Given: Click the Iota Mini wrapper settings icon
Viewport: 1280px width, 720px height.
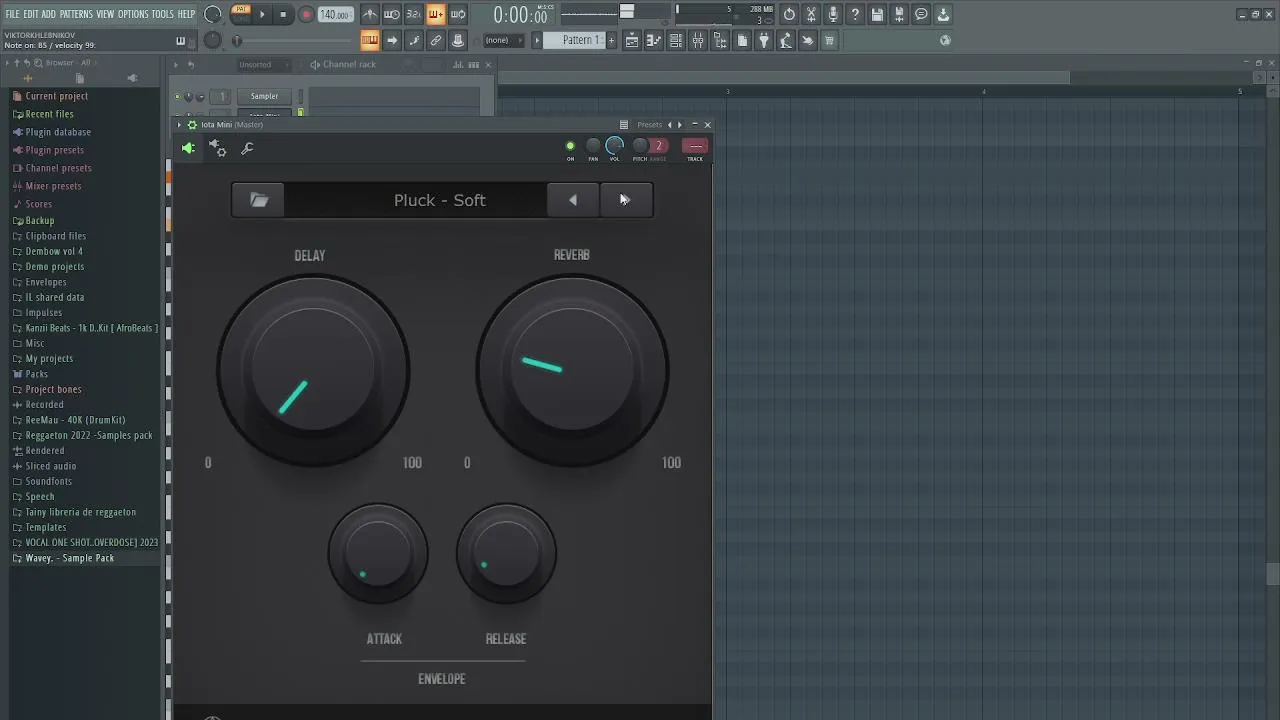Looking at the screenshot, I should tap(218, 148).
